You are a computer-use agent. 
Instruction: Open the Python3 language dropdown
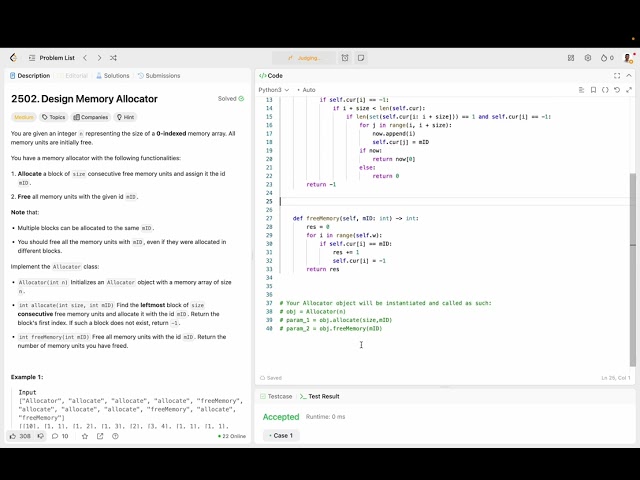click(273, 90)
